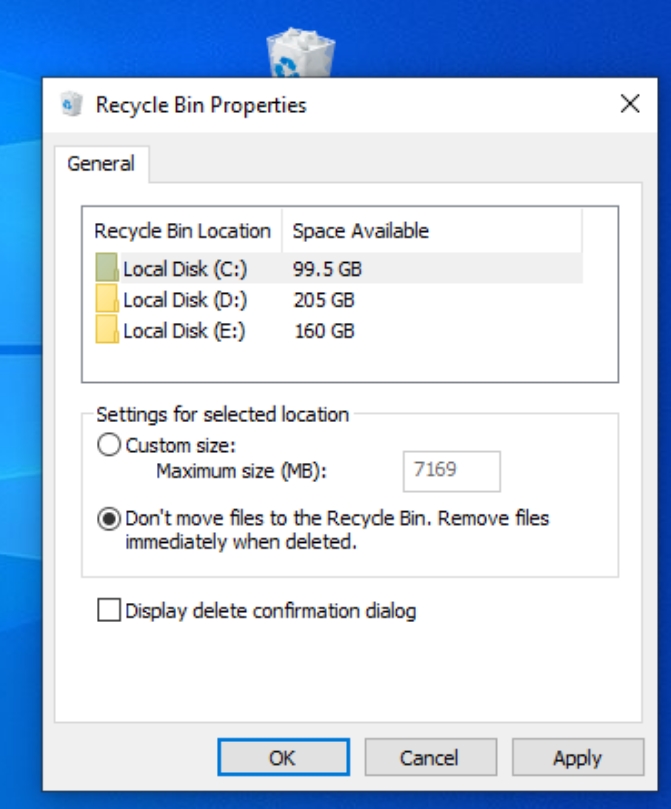This screenshot has width=671, height=809.
Task: Select the Custom size radio button
Action: [109, 445]
